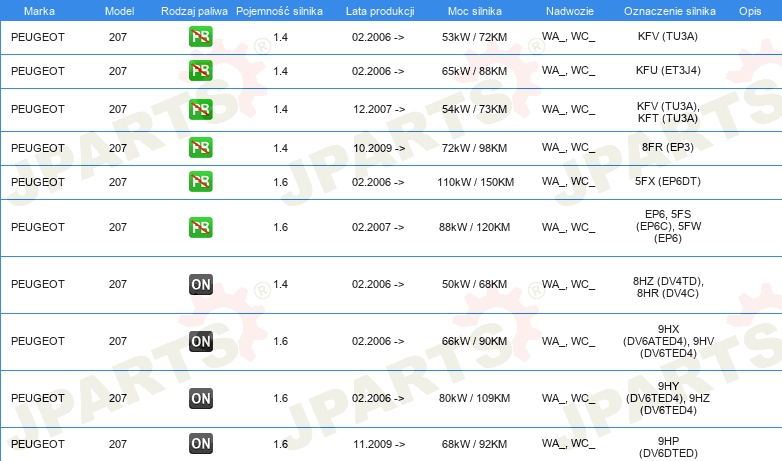The width and height of the screenshot is (782, 461).
Task: Click body code WA_, WC_ in 66kW / 90KM row
Action: click(x=569, y=342)
